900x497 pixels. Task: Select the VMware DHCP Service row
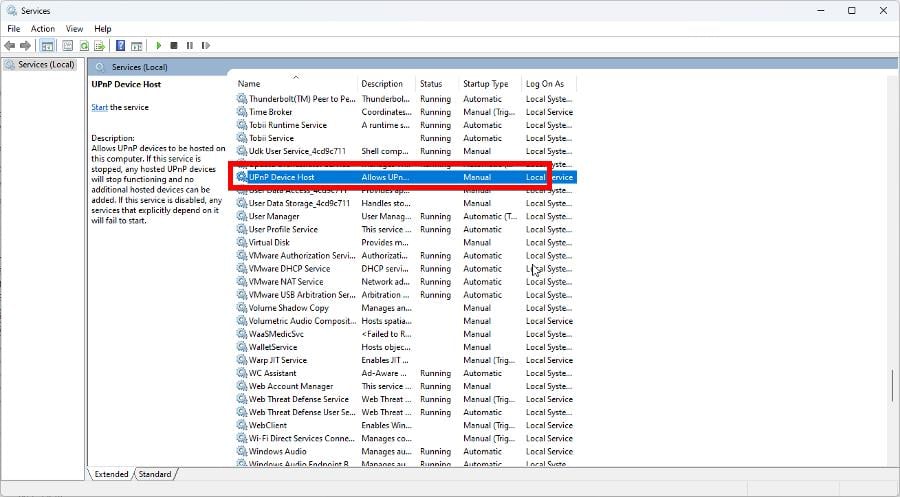click(x=405, y=269)
